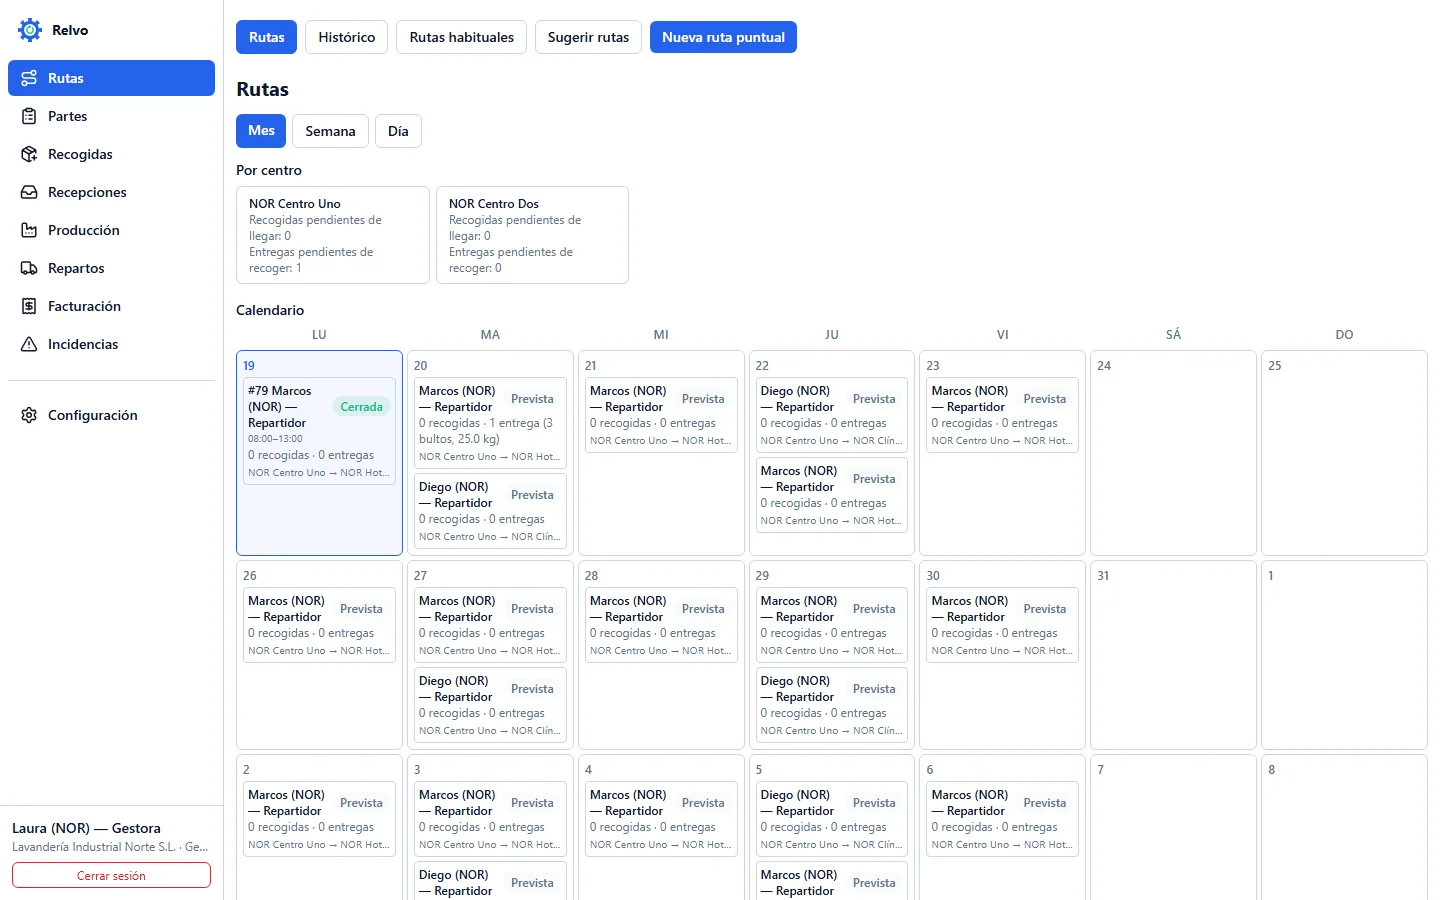The height and width of the screenshot is (900, 1440).
Task: Open Diego route on day 20
Action: coord(490,511)
